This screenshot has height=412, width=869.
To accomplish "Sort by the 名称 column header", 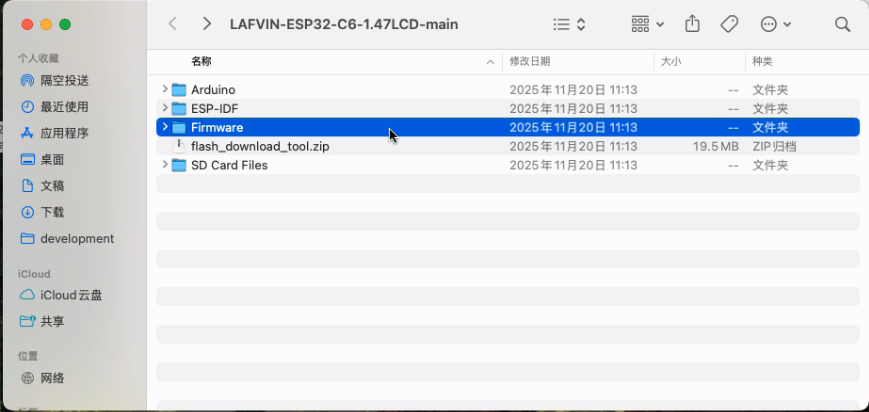I will pos(201,62).
